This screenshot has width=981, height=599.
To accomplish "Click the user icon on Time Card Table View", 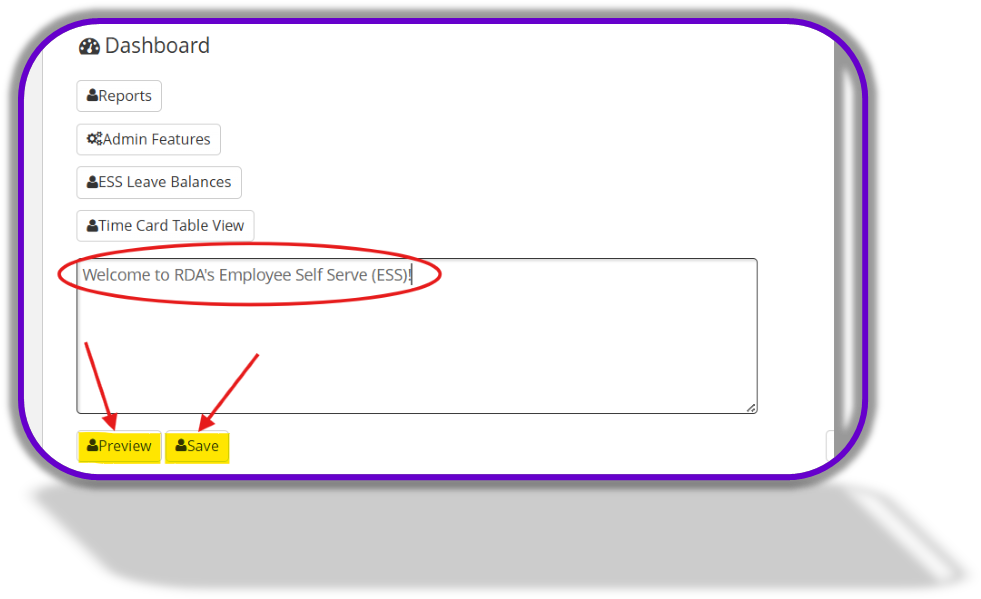I will click(93, 225).
